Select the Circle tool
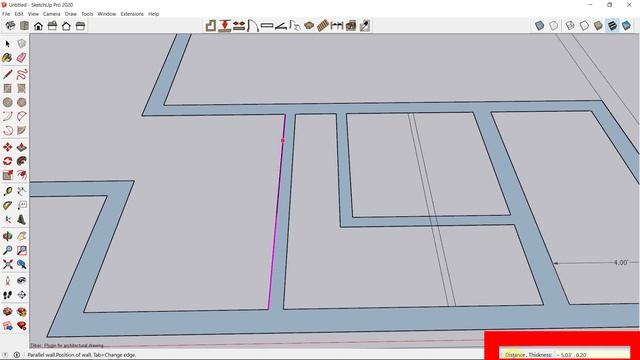Image resolution: width=640 pixels, height=360 pixels. [x=7, y=102]
